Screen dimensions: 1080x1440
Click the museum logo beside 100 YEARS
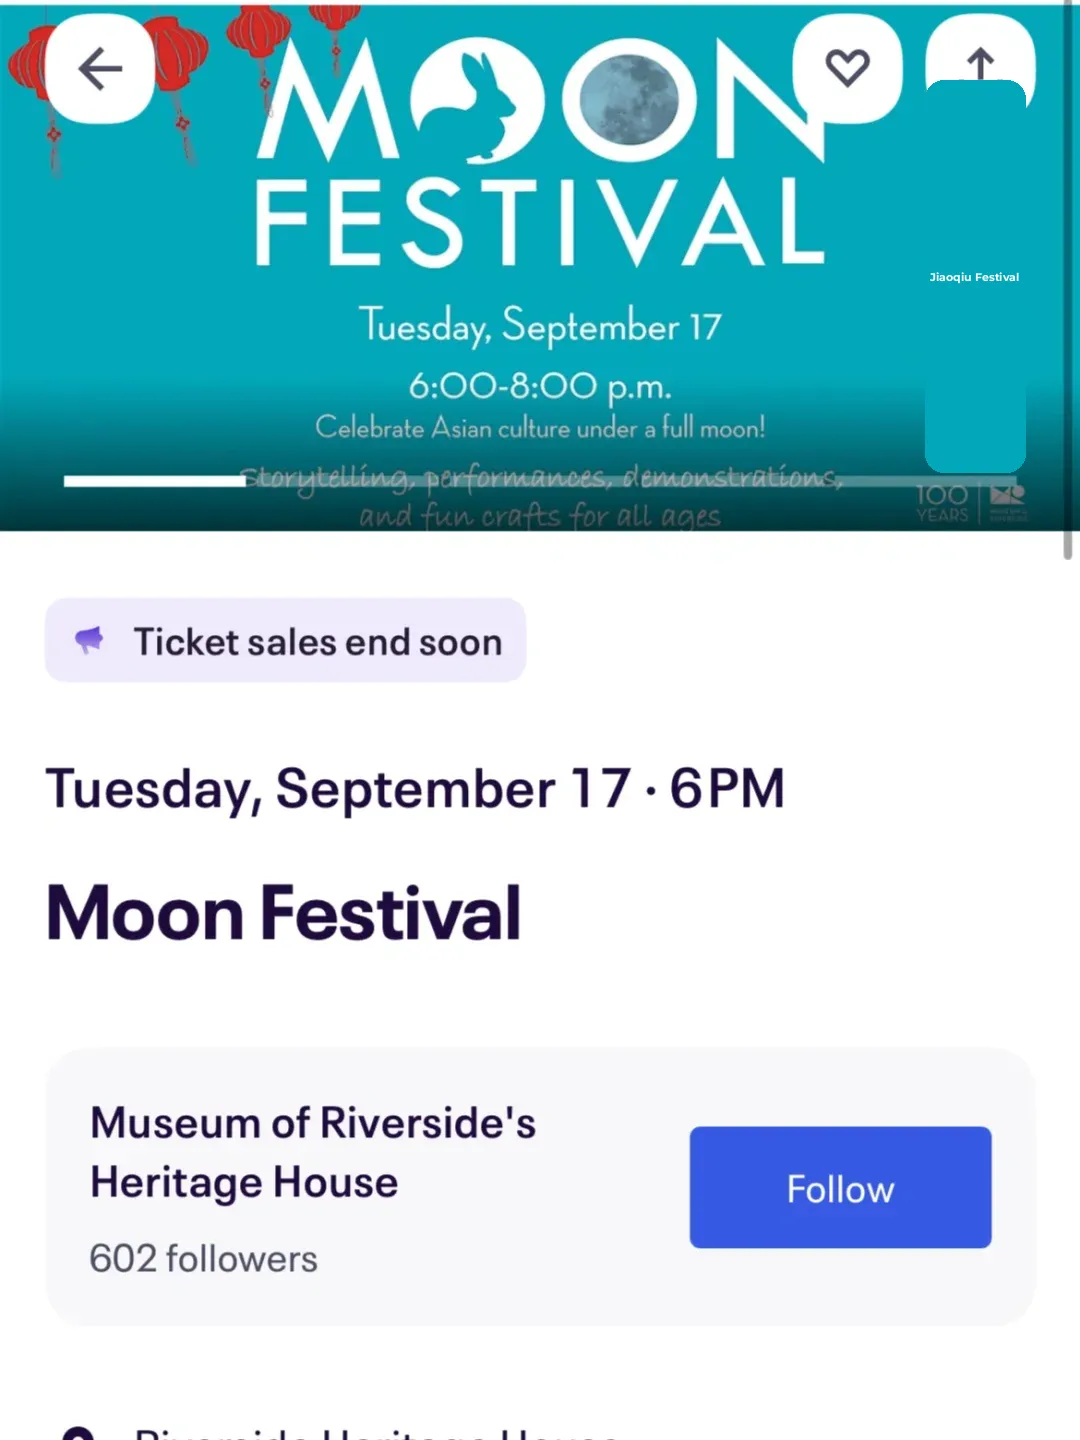[1008, 500]
